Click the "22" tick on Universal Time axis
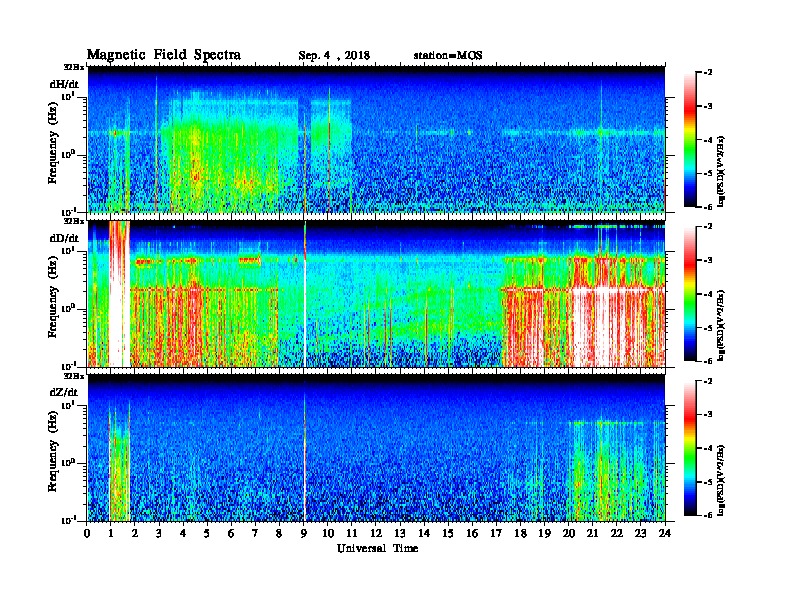The image size is (792, 612). (616, 534)
